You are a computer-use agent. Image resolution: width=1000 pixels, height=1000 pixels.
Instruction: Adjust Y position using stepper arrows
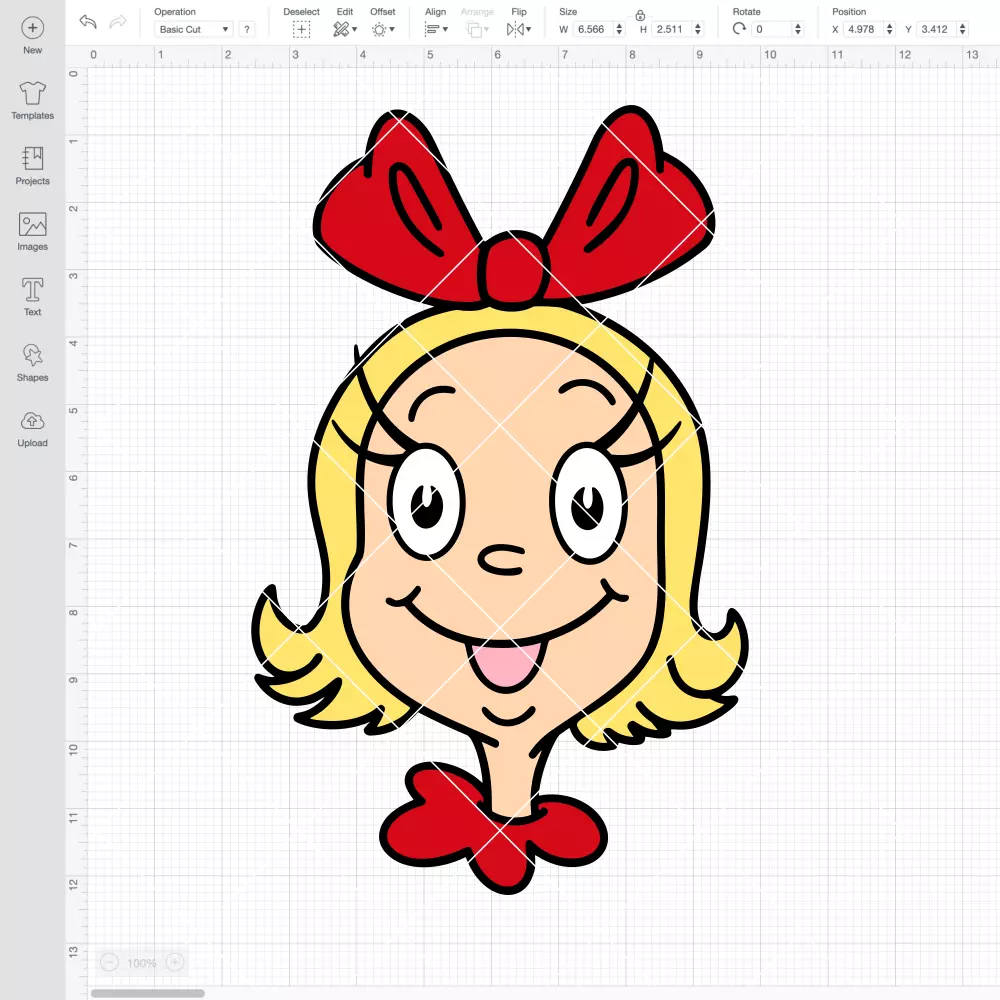(963, 29)
